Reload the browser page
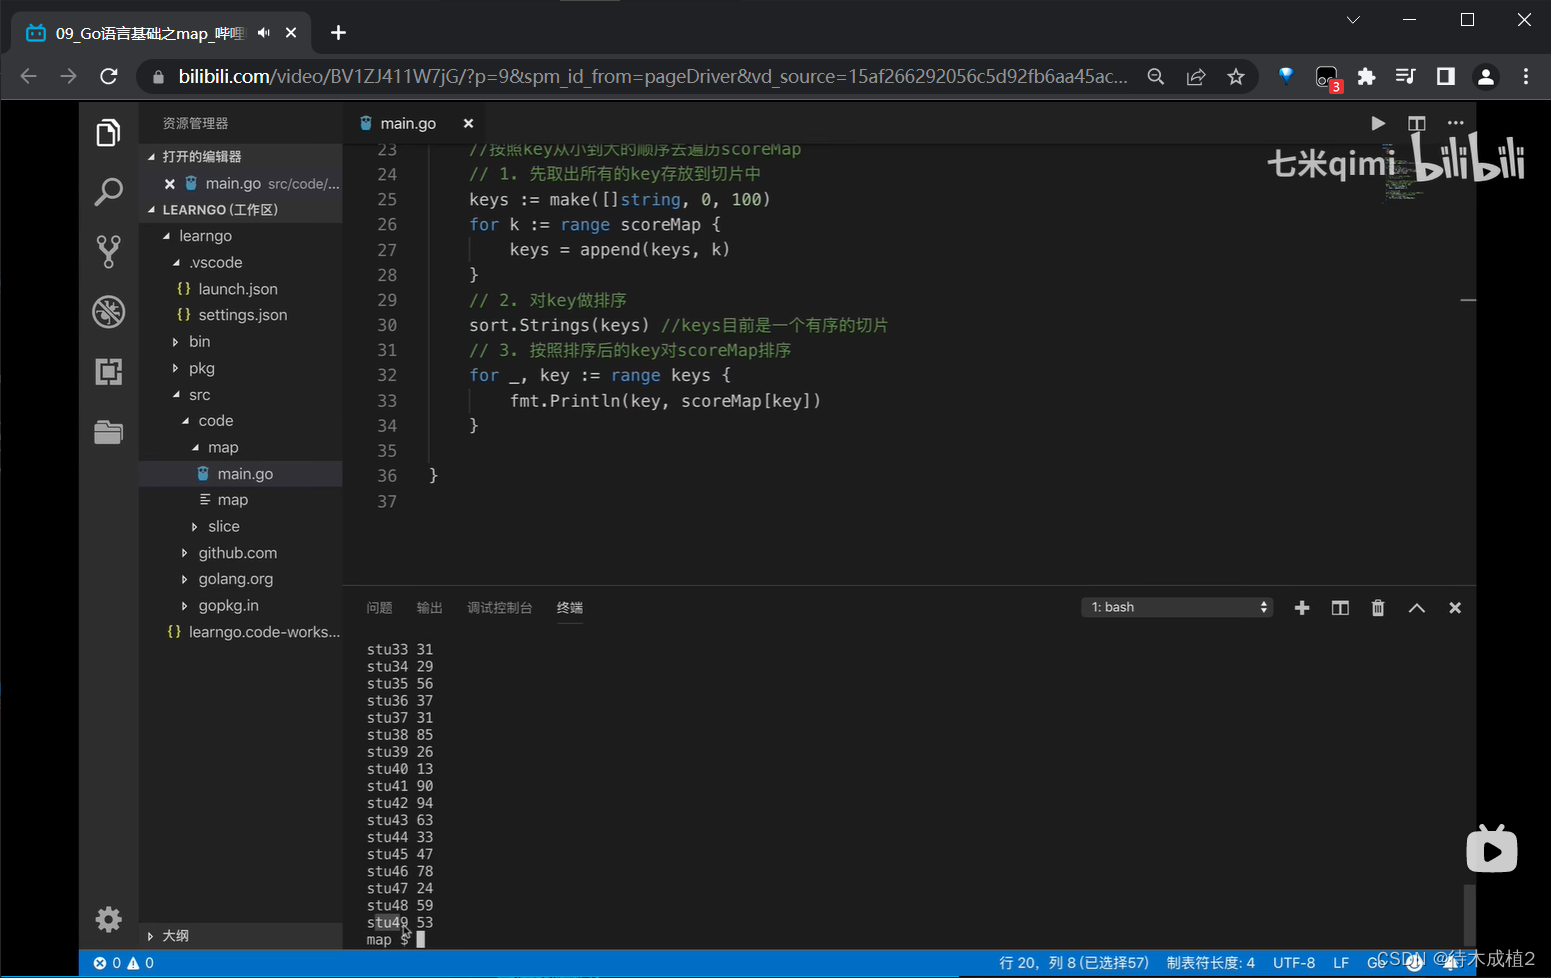The width and height of the screenshot is (1551, 978). [109, 77]
